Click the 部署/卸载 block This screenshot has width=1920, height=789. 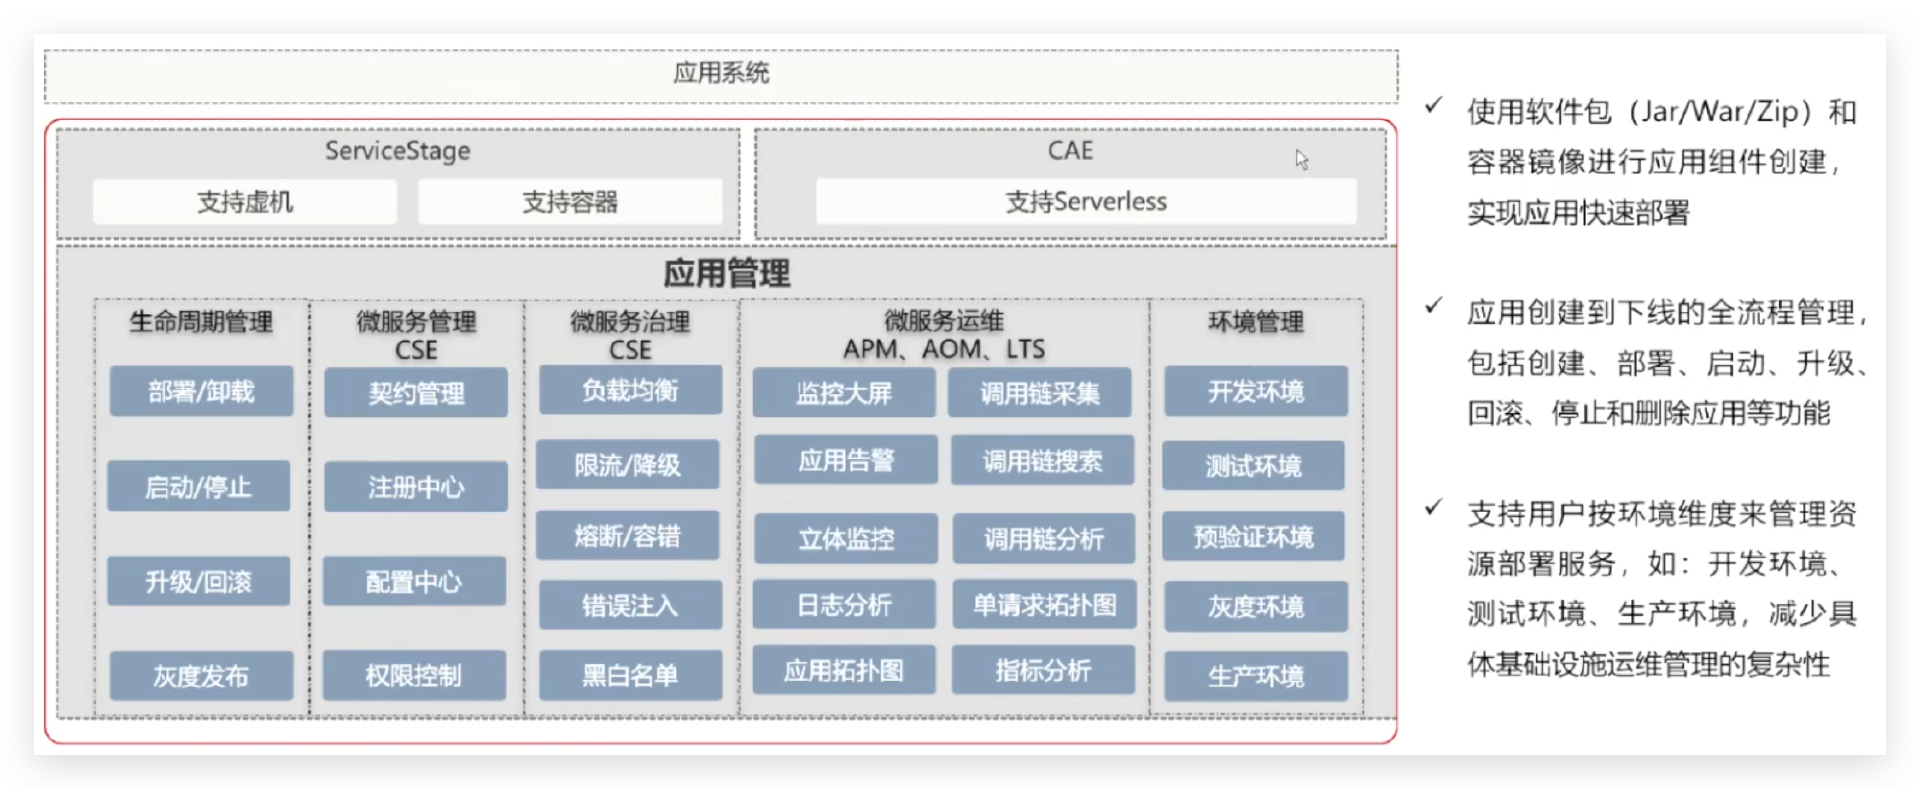coord(201,391)
